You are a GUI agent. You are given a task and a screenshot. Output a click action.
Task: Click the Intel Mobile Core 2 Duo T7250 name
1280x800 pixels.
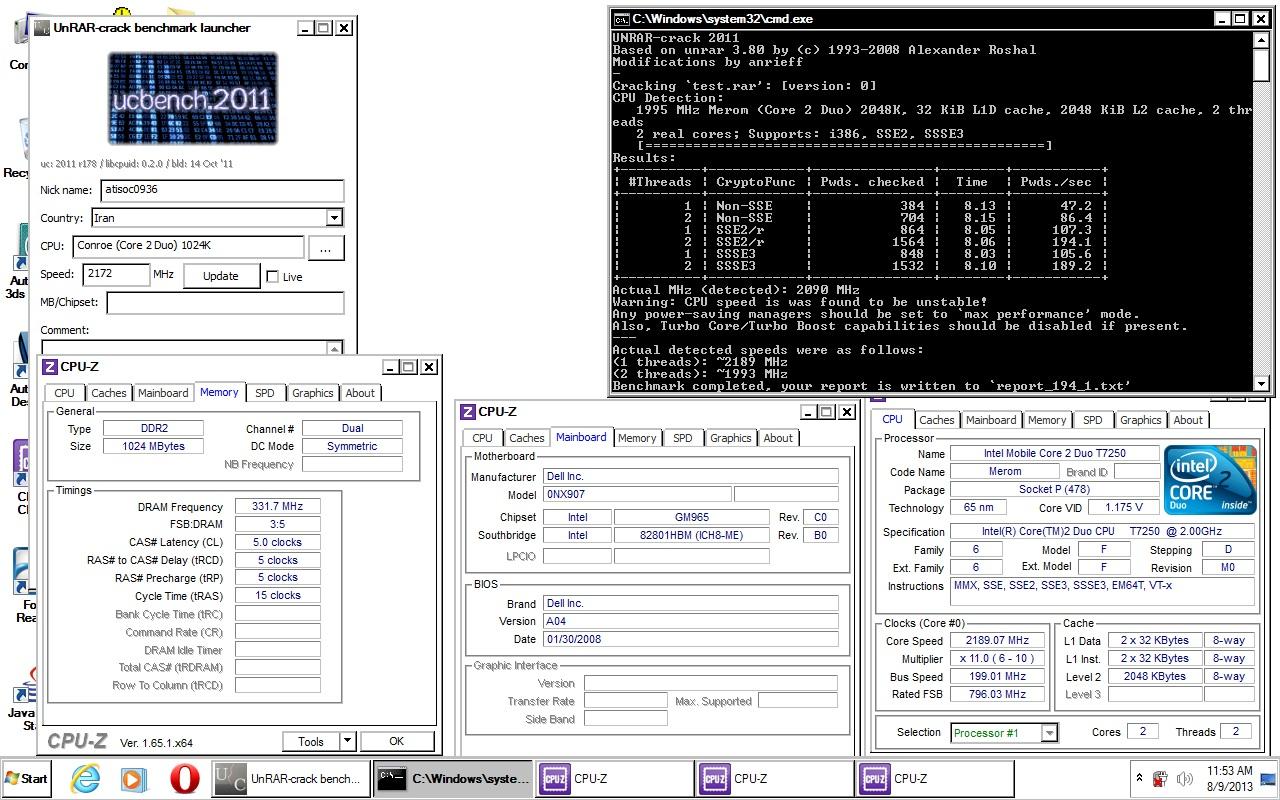(1054, 453)
